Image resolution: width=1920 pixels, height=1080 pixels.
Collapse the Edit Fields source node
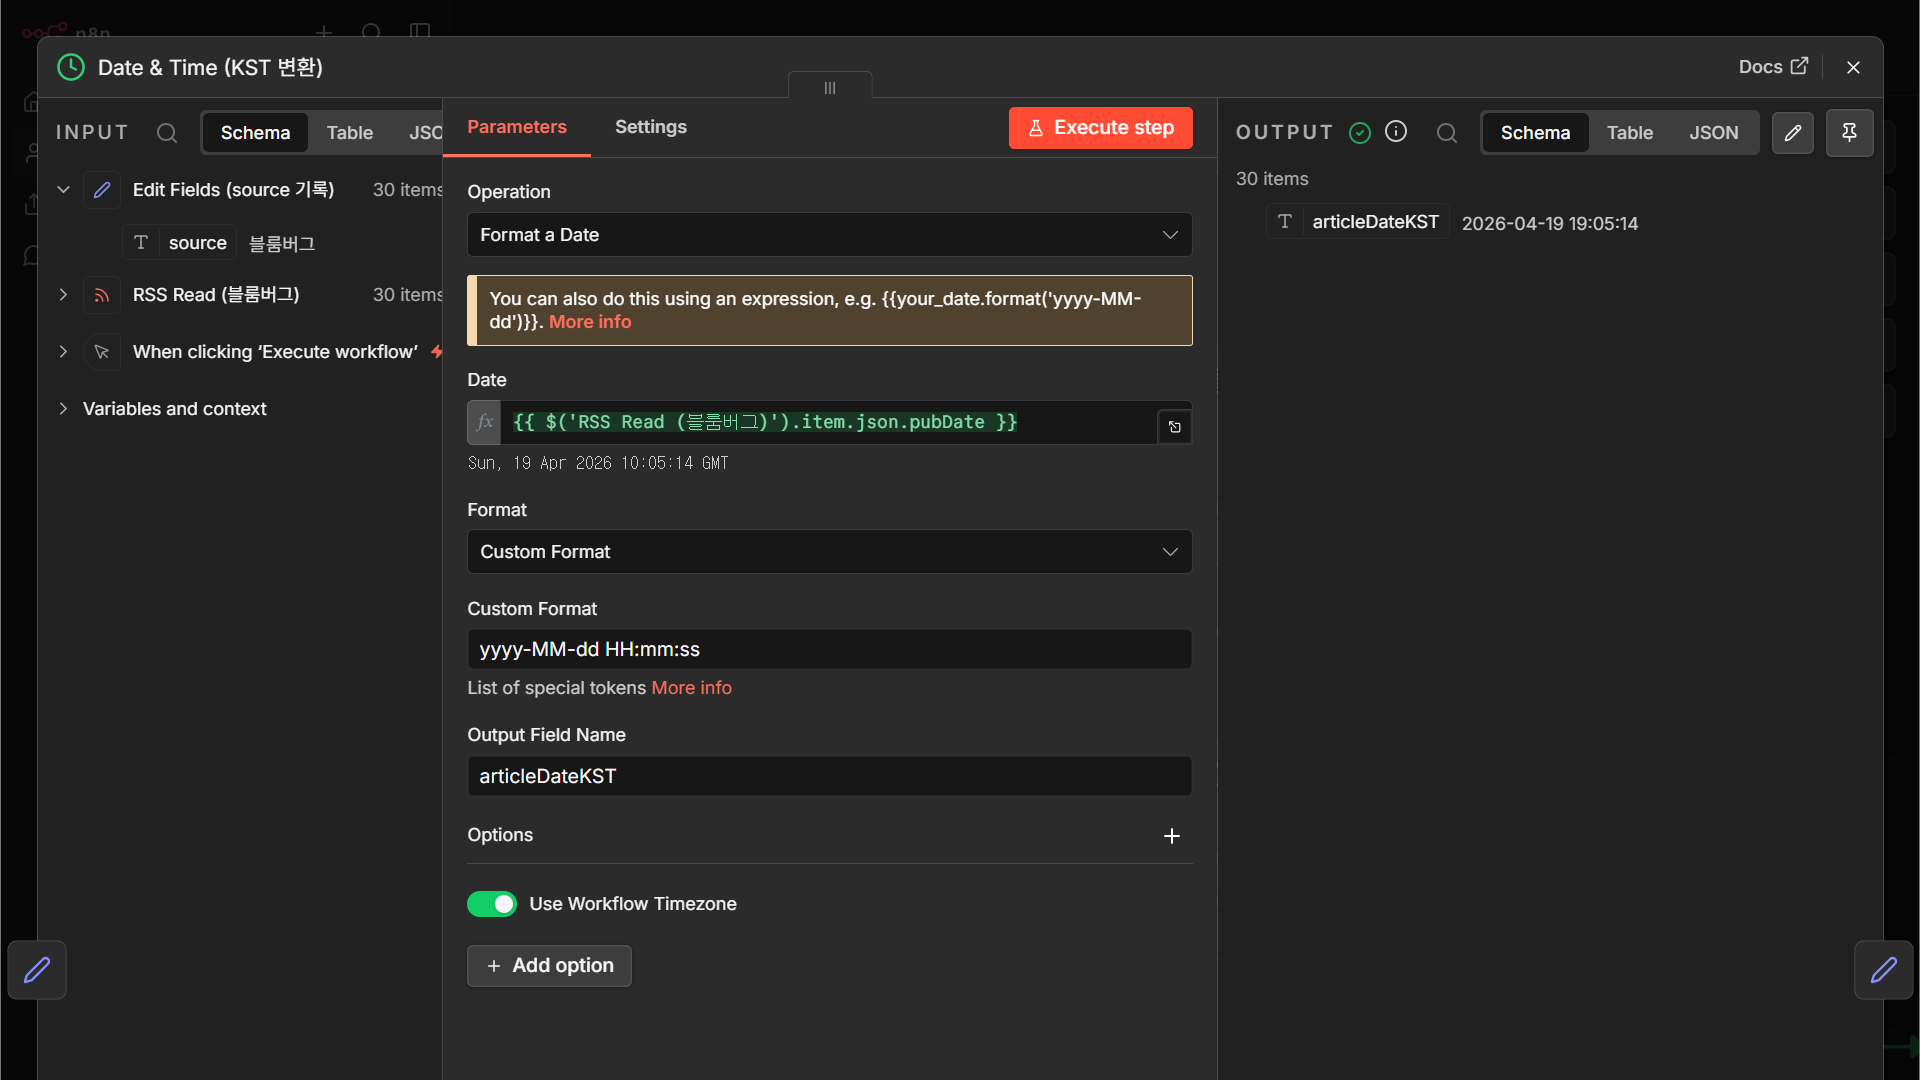(x=63, y=190)
